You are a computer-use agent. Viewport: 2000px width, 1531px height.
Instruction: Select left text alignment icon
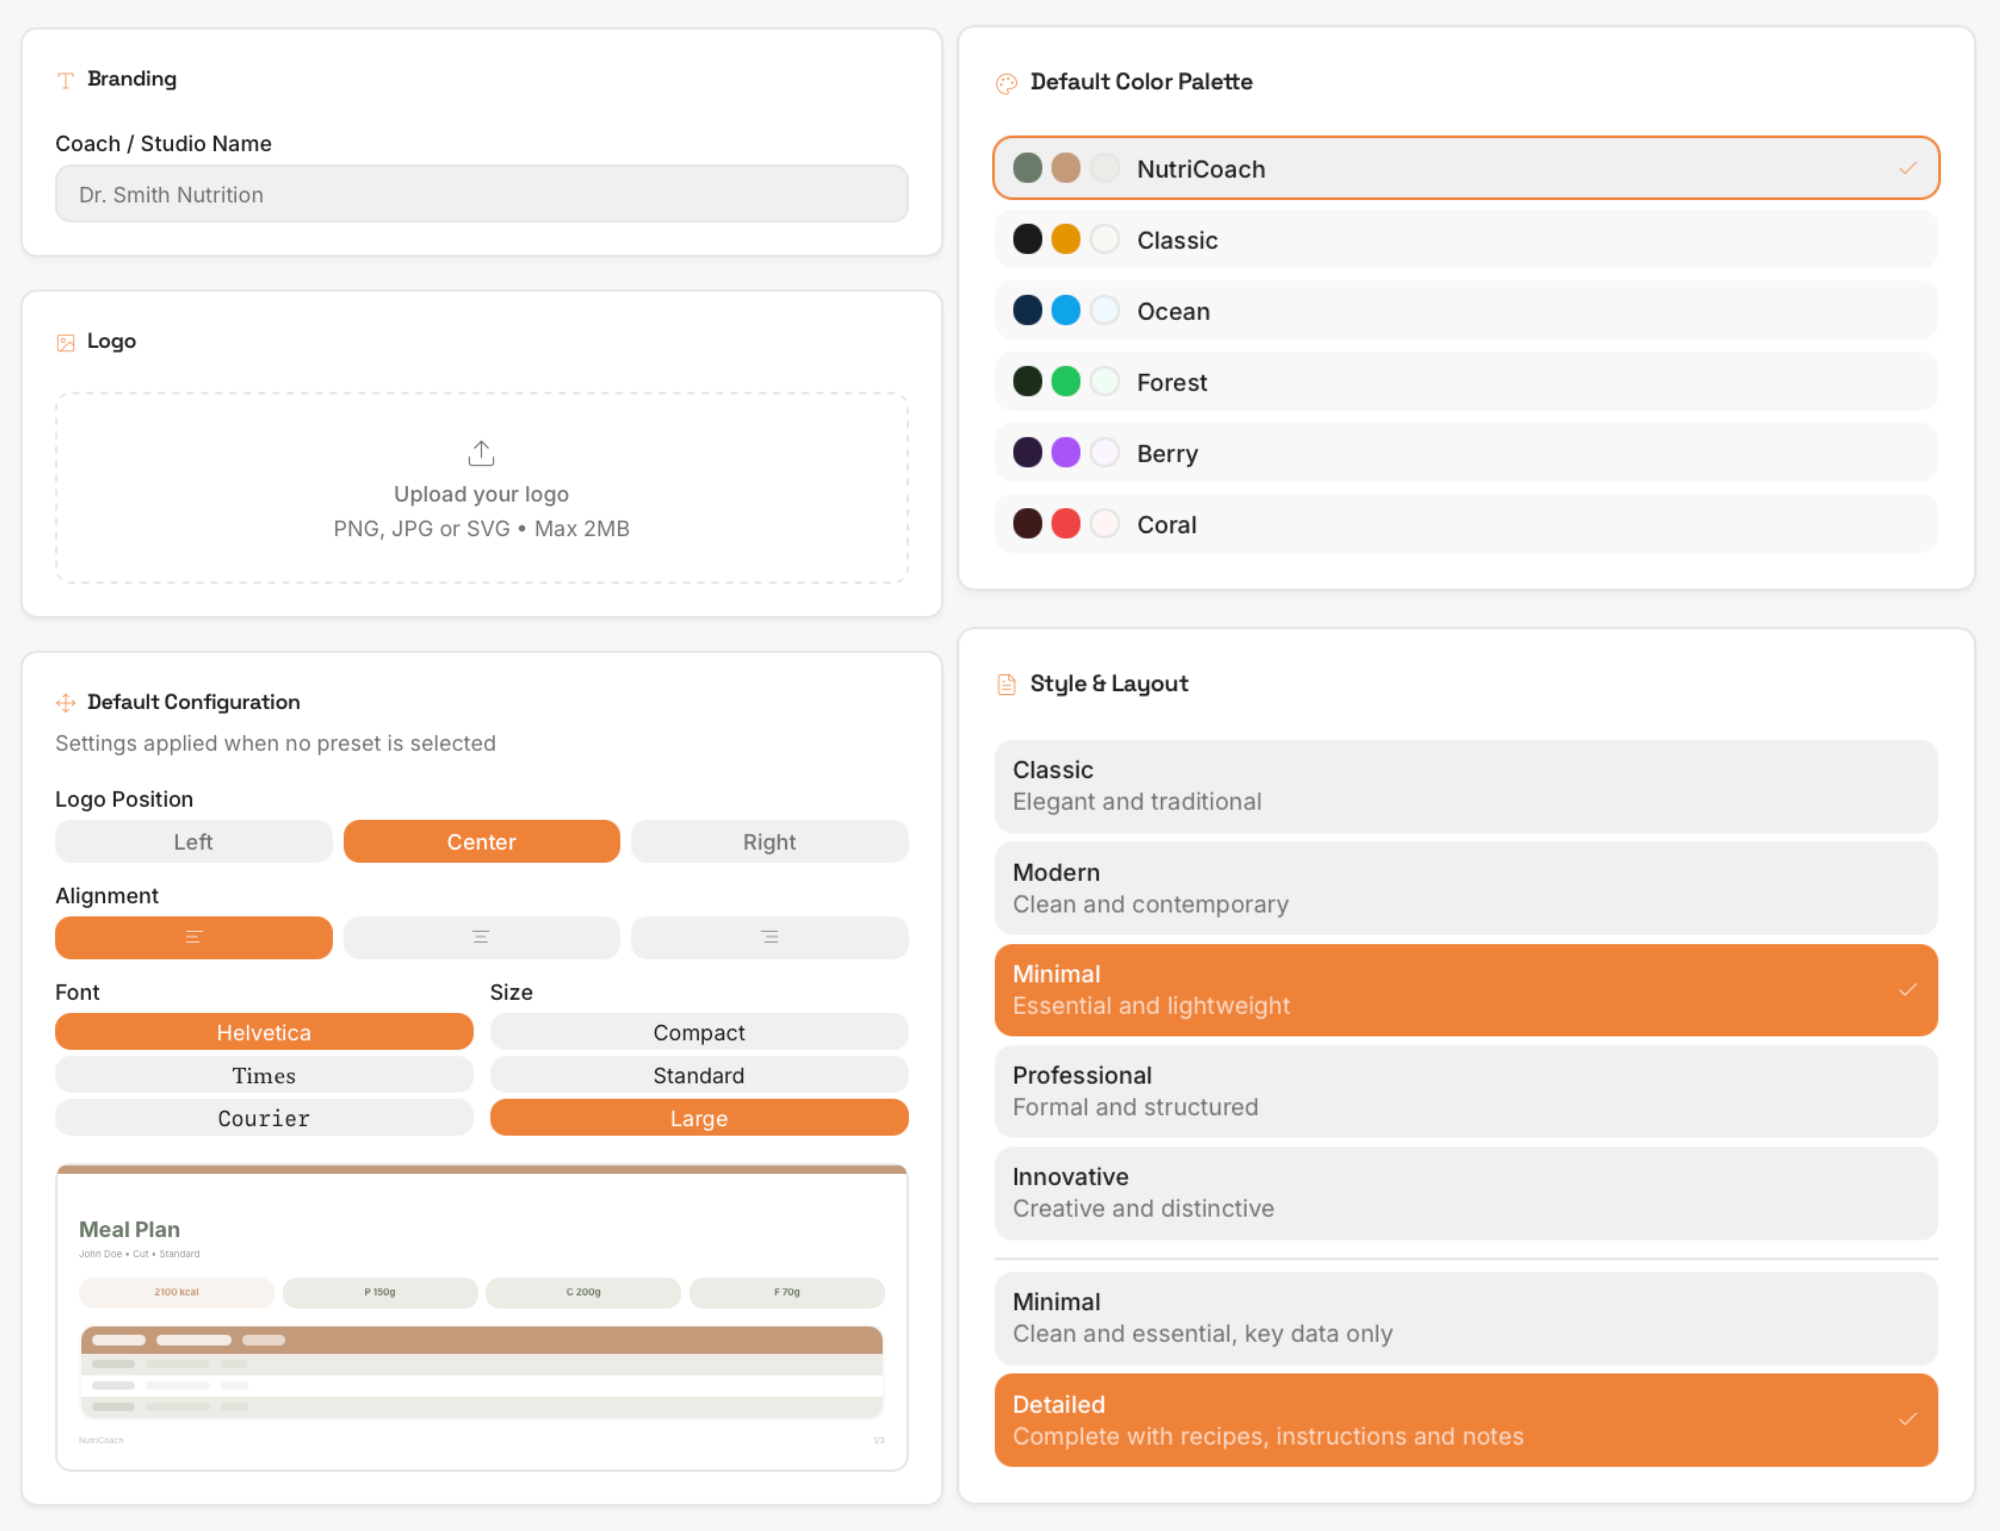tap(194, 937)
